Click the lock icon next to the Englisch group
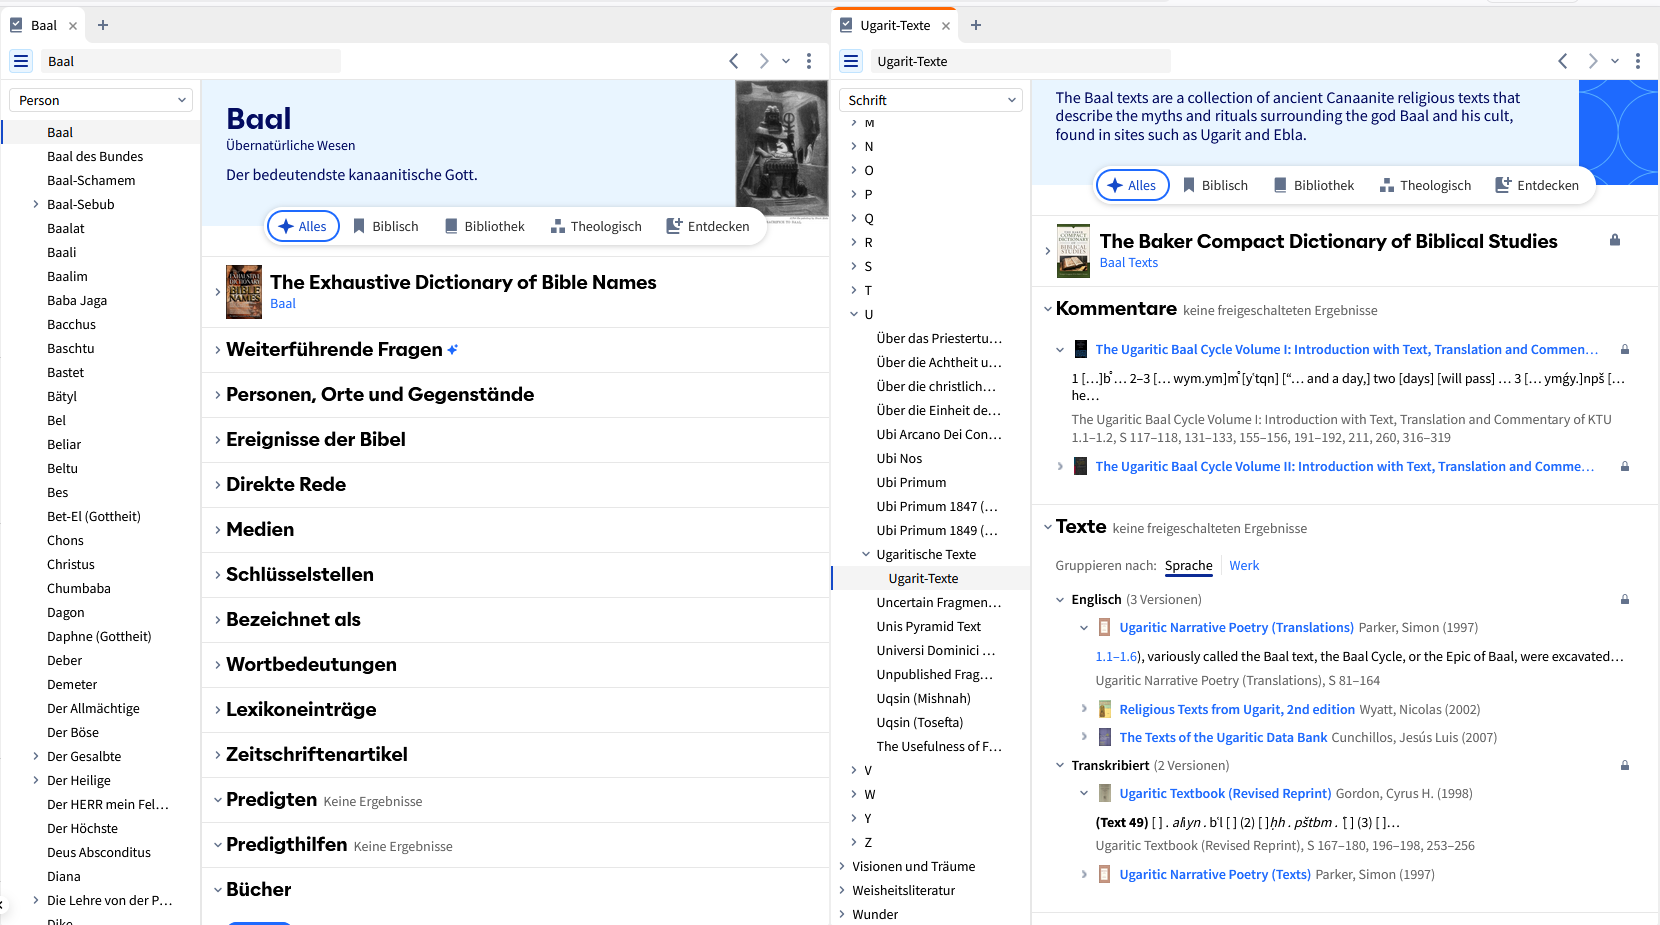Viewport: 1660px width, 925px height. tap(1624, 598)
